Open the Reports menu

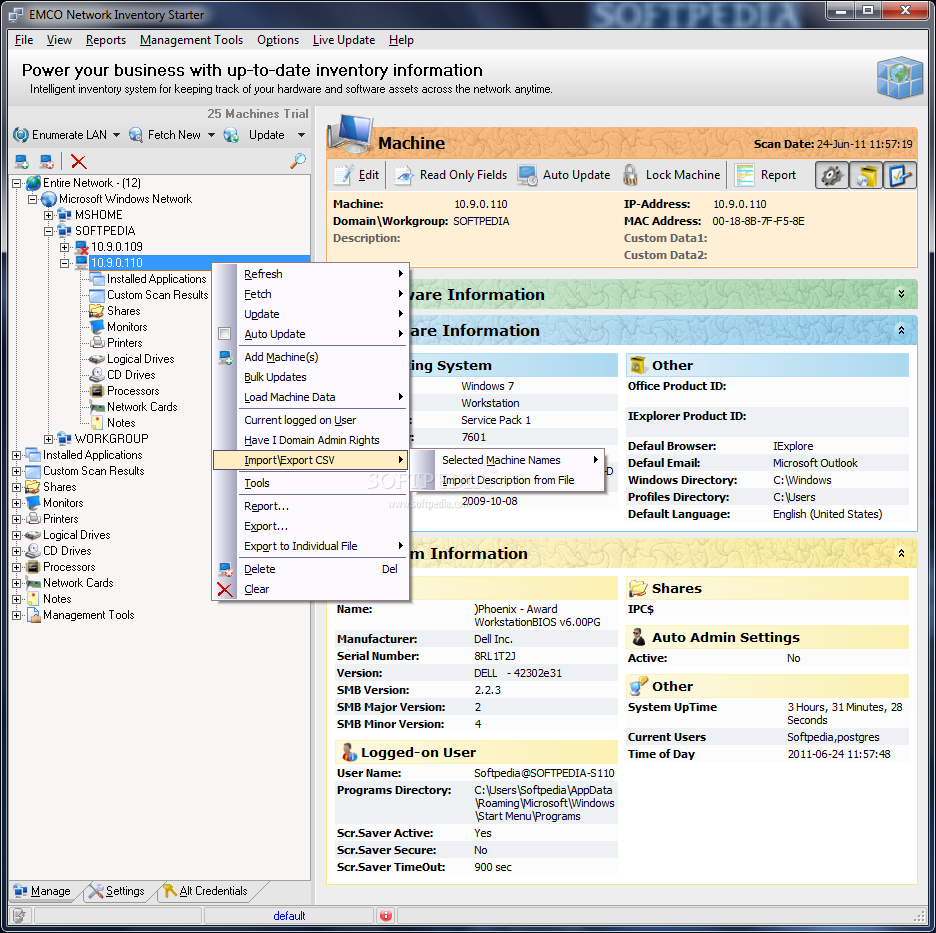[x=106, y=40]
